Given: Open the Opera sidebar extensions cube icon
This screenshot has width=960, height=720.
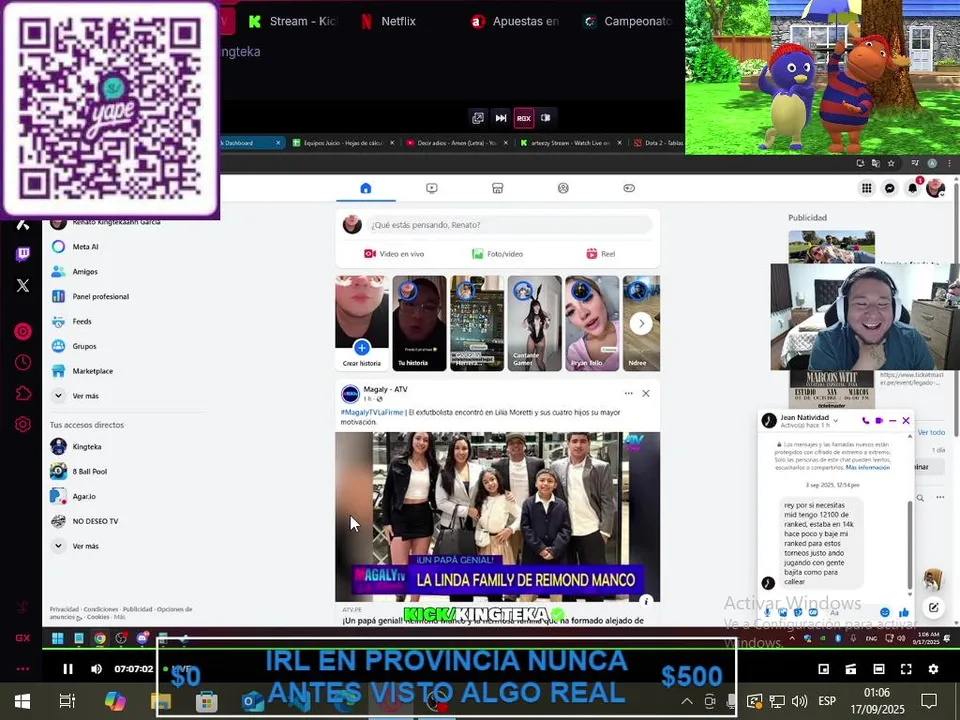Looking at the screenshot, I should [23, 393].
